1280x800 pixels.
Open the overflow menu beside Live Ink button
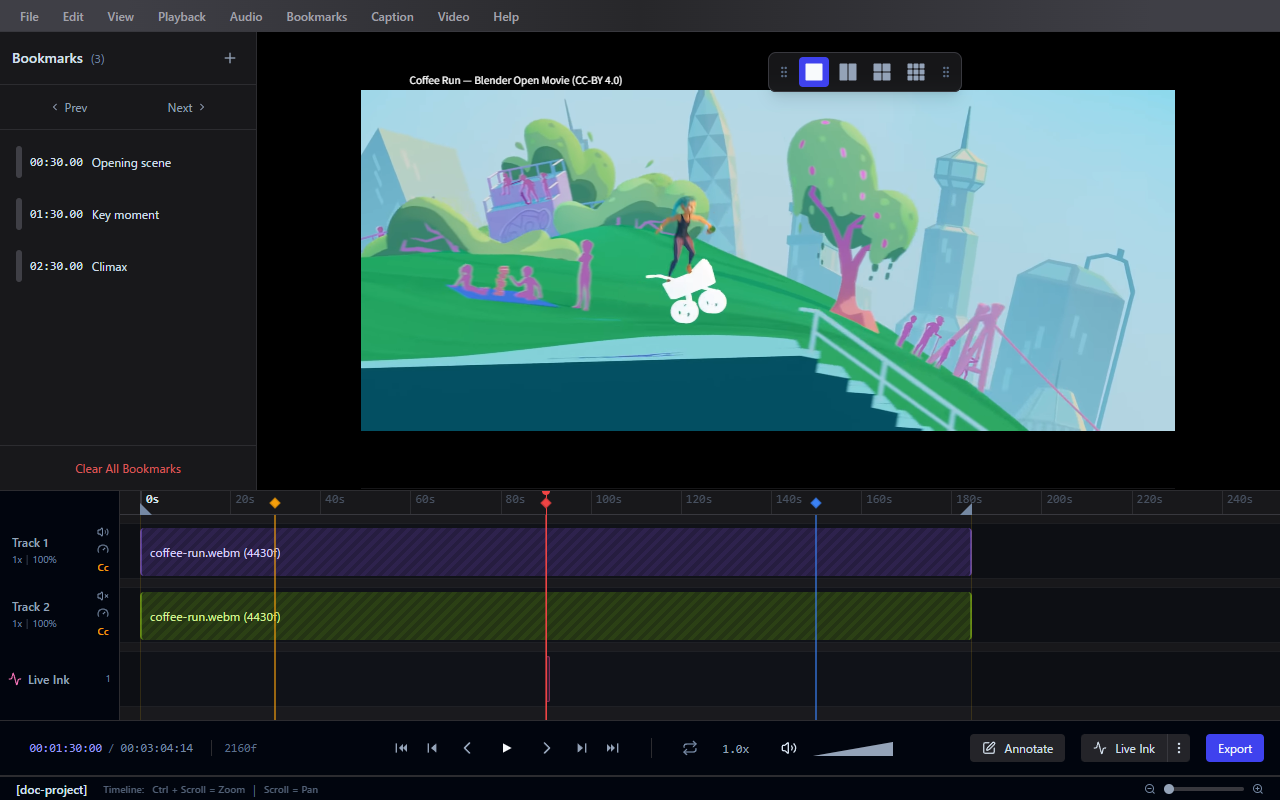click(x=1178, y=748)
